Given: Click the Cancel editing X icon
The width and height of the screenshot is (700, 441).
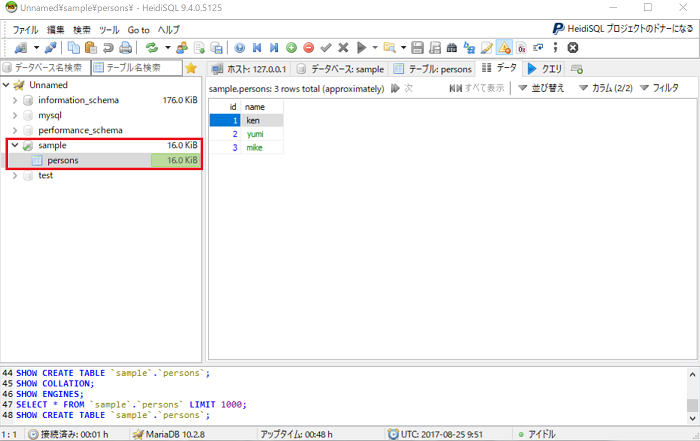Looking at the screenshot, I should pos(343,48).
